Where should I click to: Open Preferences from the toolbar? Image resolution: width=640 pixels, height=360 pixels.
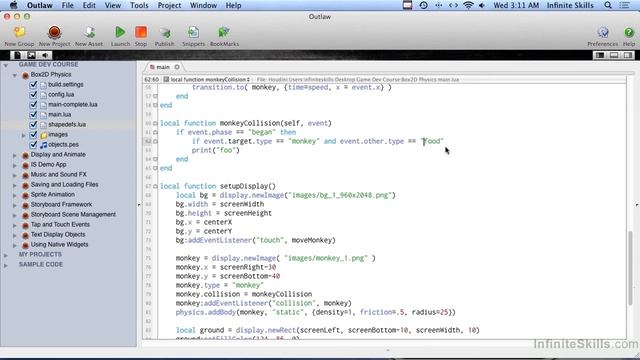point(603,32)
